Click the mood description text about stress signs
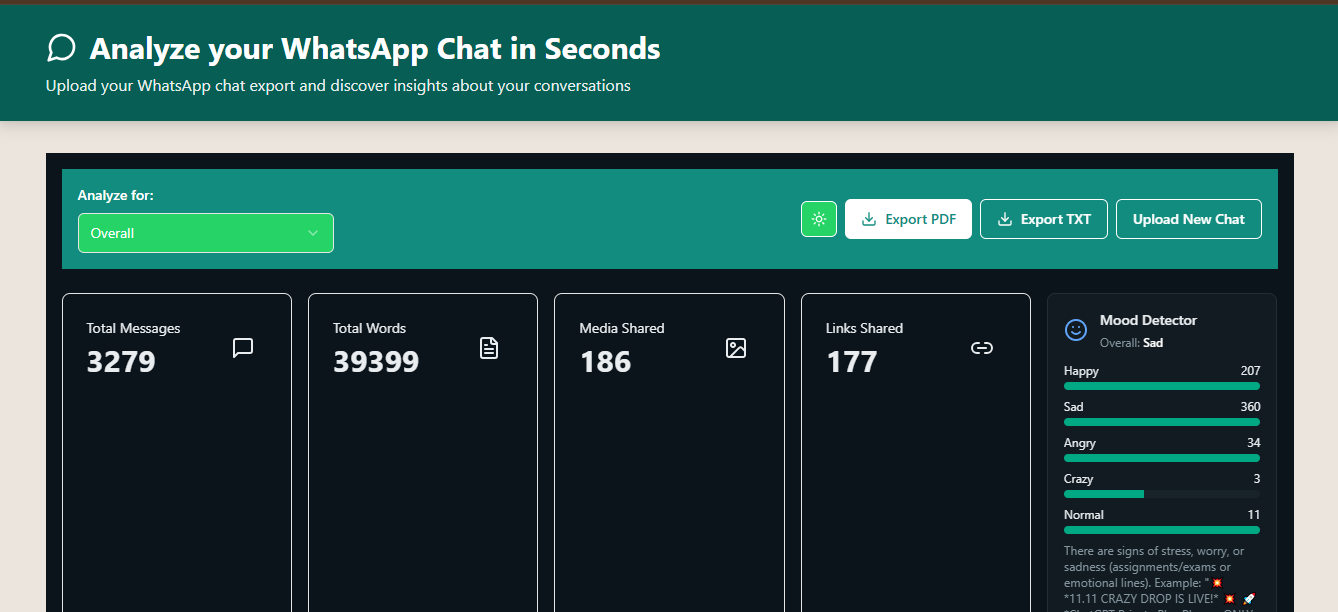The height and width of the screenshot is (612, 1338). tap(1160, 577)
